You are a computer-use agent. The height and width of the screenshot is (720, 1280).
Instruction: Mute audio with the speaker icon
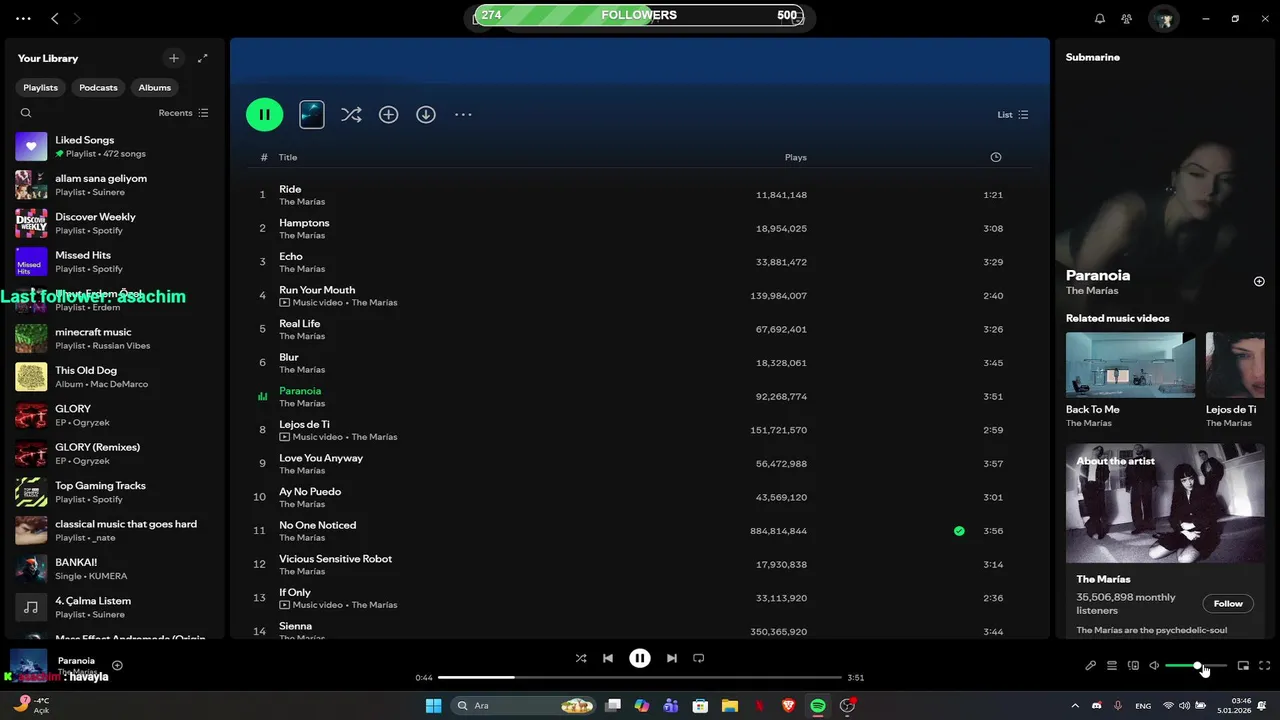click(1154, 665)
